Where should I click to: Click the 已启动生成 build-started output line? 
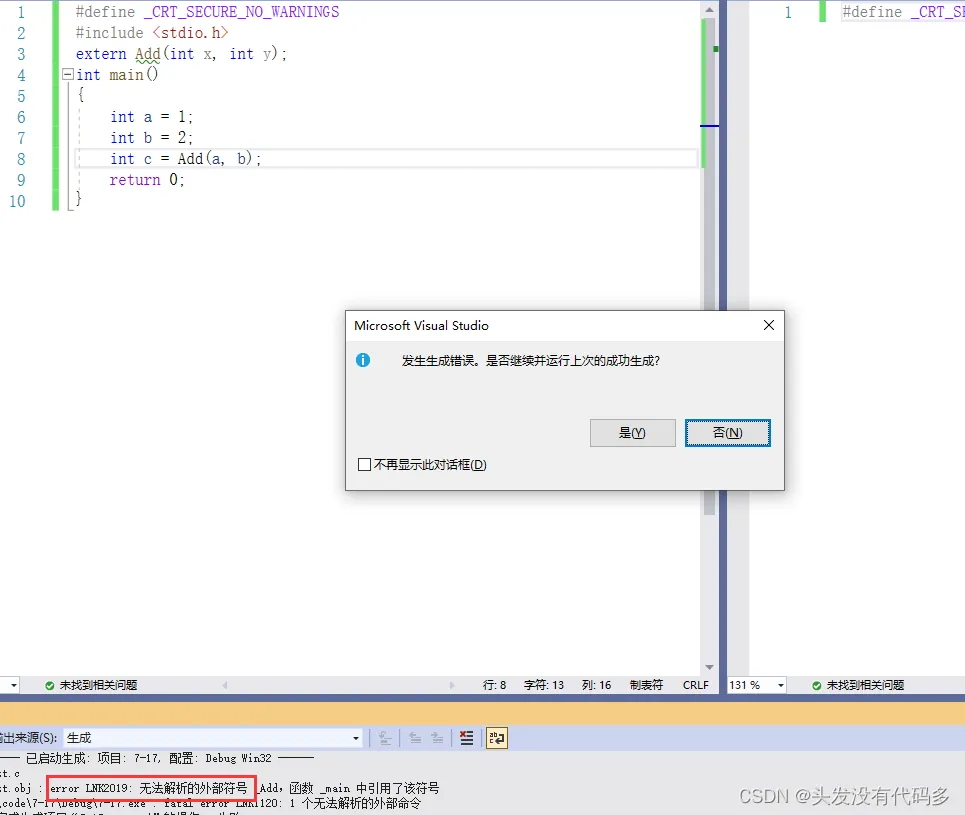click(x=157, y=758)
